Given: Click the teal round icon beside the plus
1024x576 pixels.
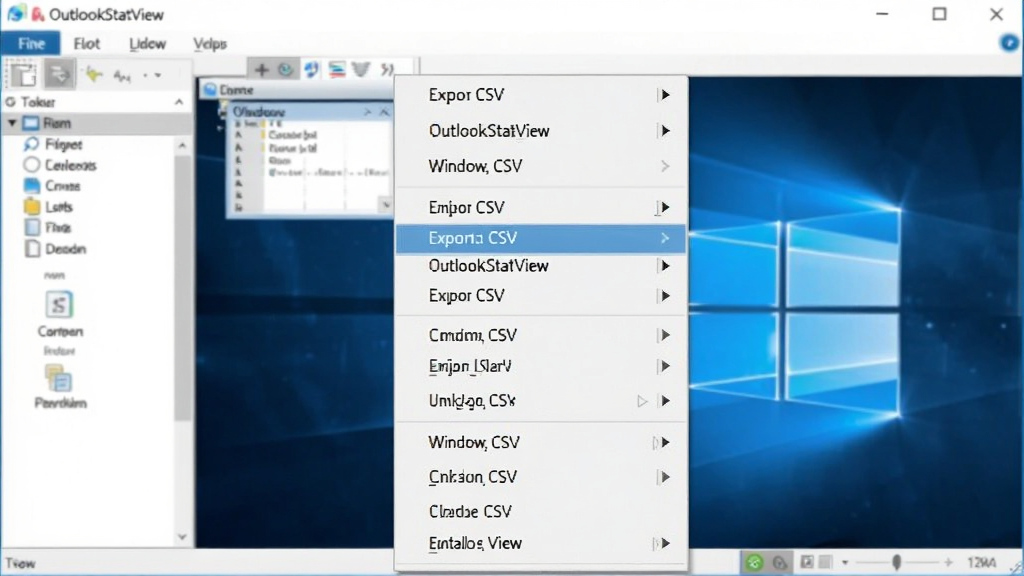Looking at the screenshot, I should [x=285, y=69].
